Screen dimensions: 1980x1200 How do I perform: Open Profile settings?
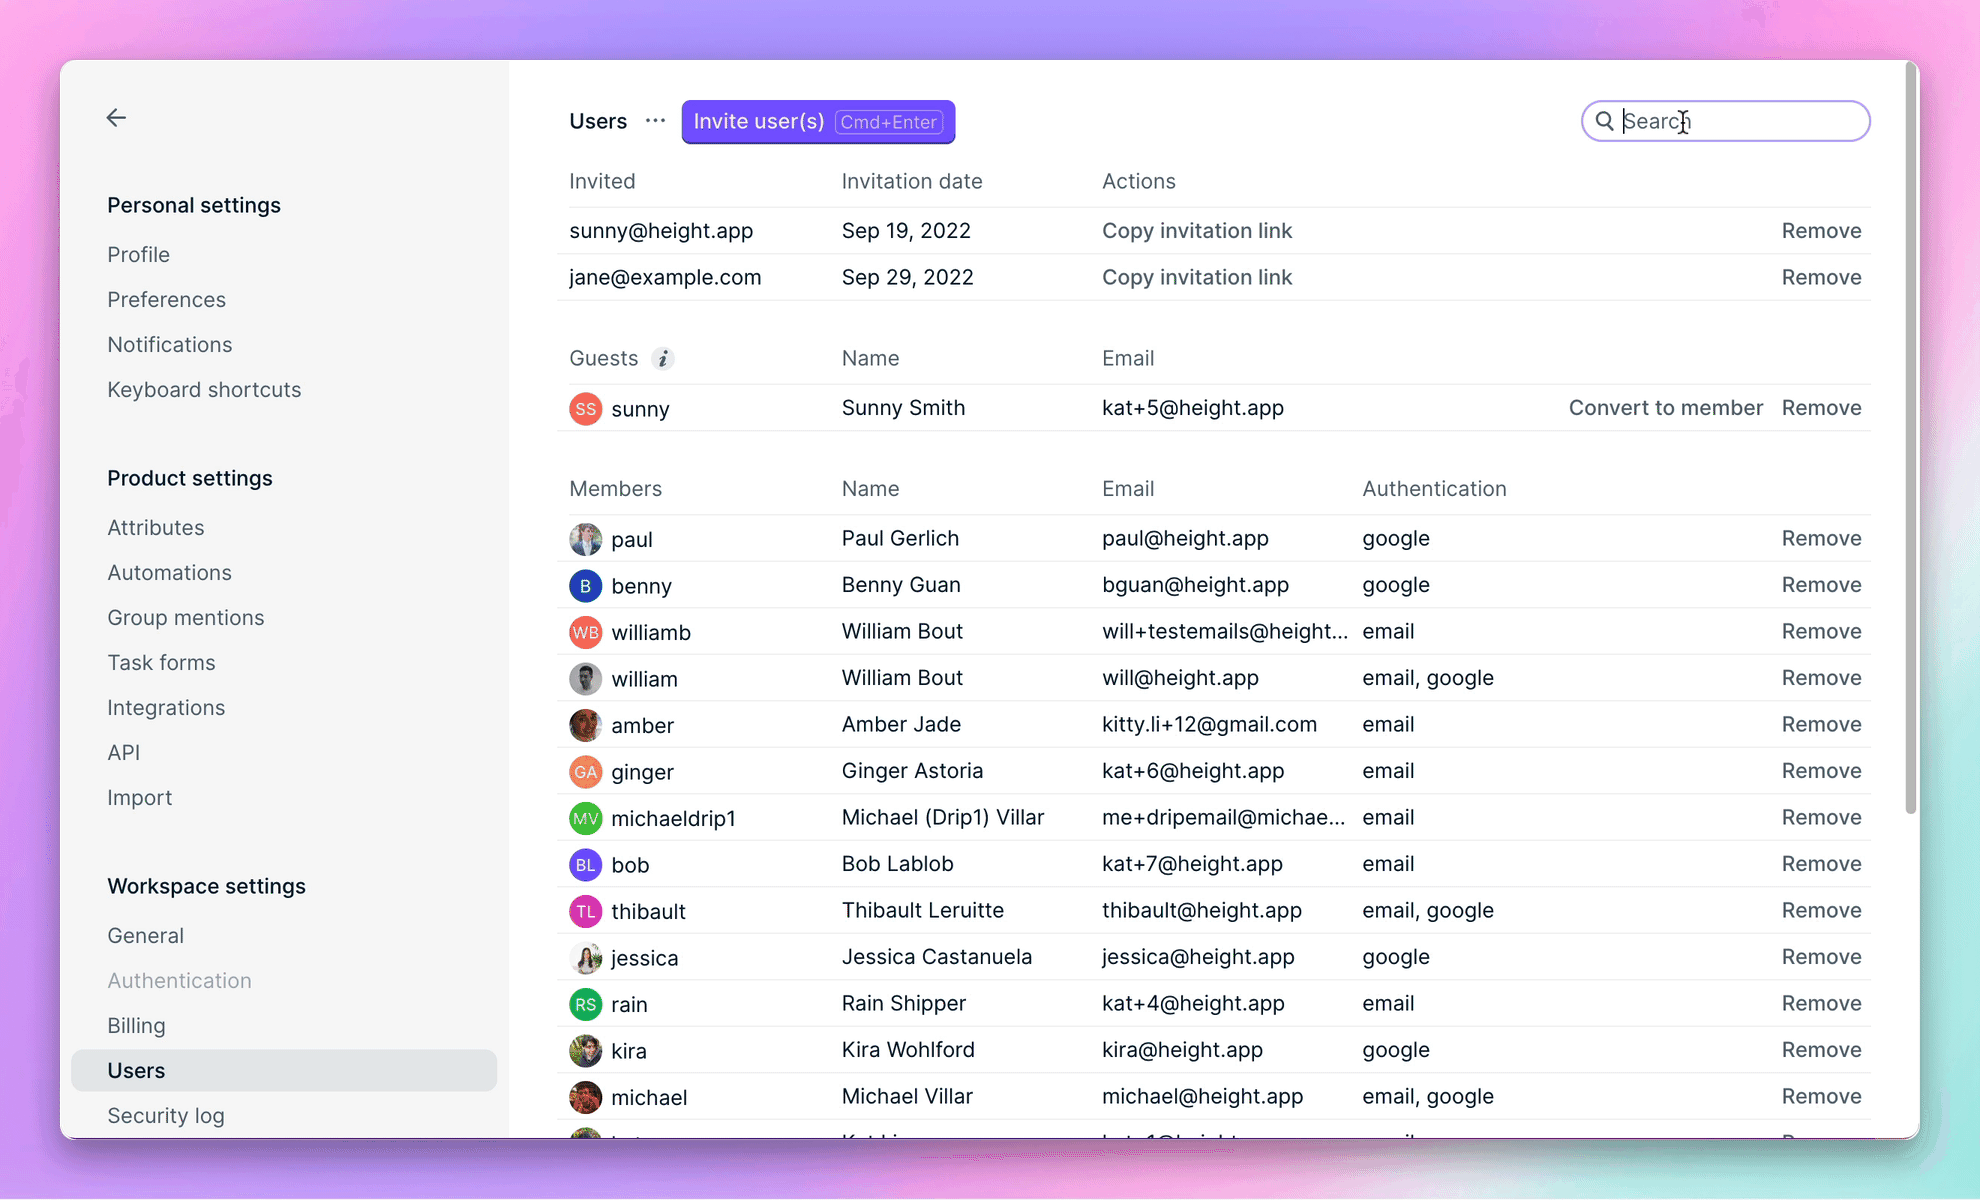click(138, 255)
